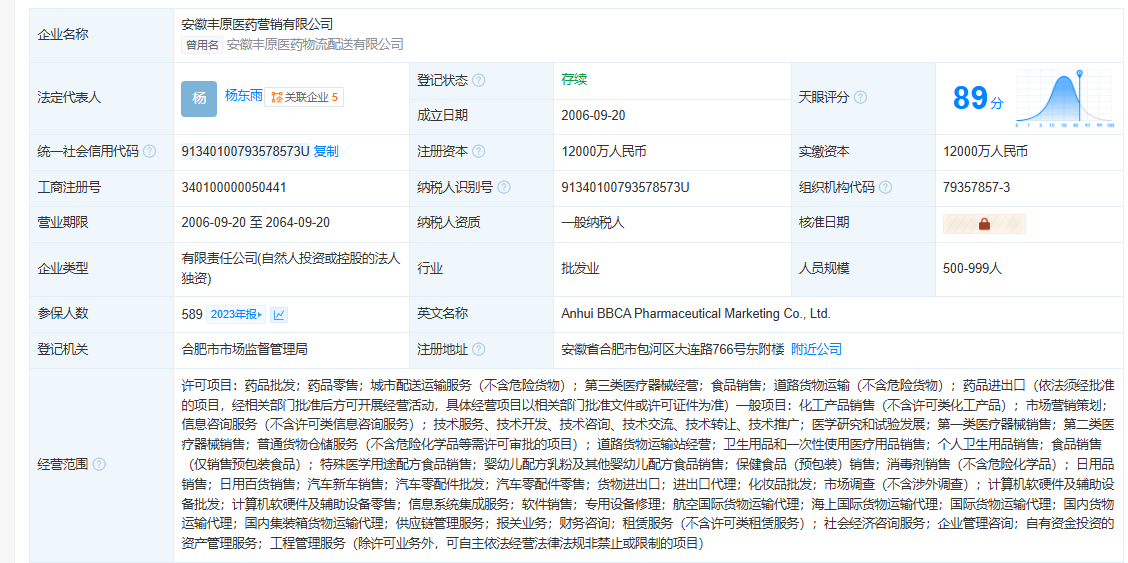Select former name 安徽丰原医药物流配送有限公司
The image size is (1128, 563).
pyautogui.click(x=315, y=45)
